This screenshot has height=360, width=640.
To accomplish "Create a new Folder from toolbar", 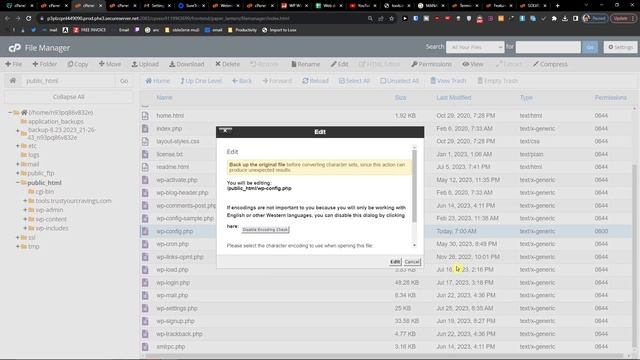I will (x=44, y=64).
